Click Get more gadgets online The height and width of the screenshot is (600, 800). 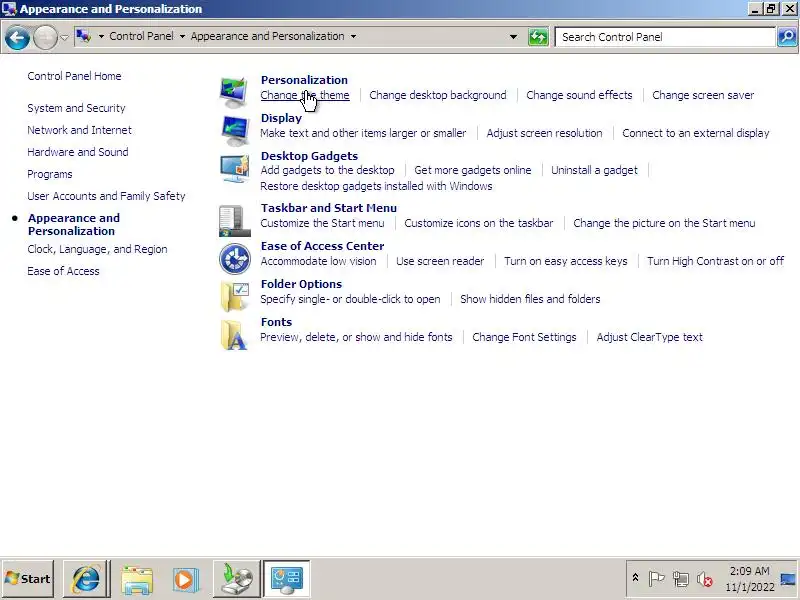pyautogui.click(x=472, y=170)
